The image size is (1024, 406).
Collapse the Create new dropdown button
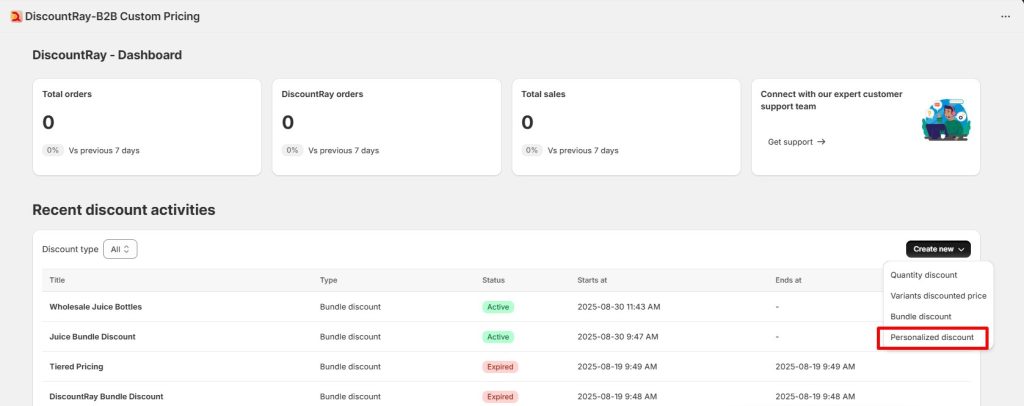pyautogui.click(x=938, y=249)
